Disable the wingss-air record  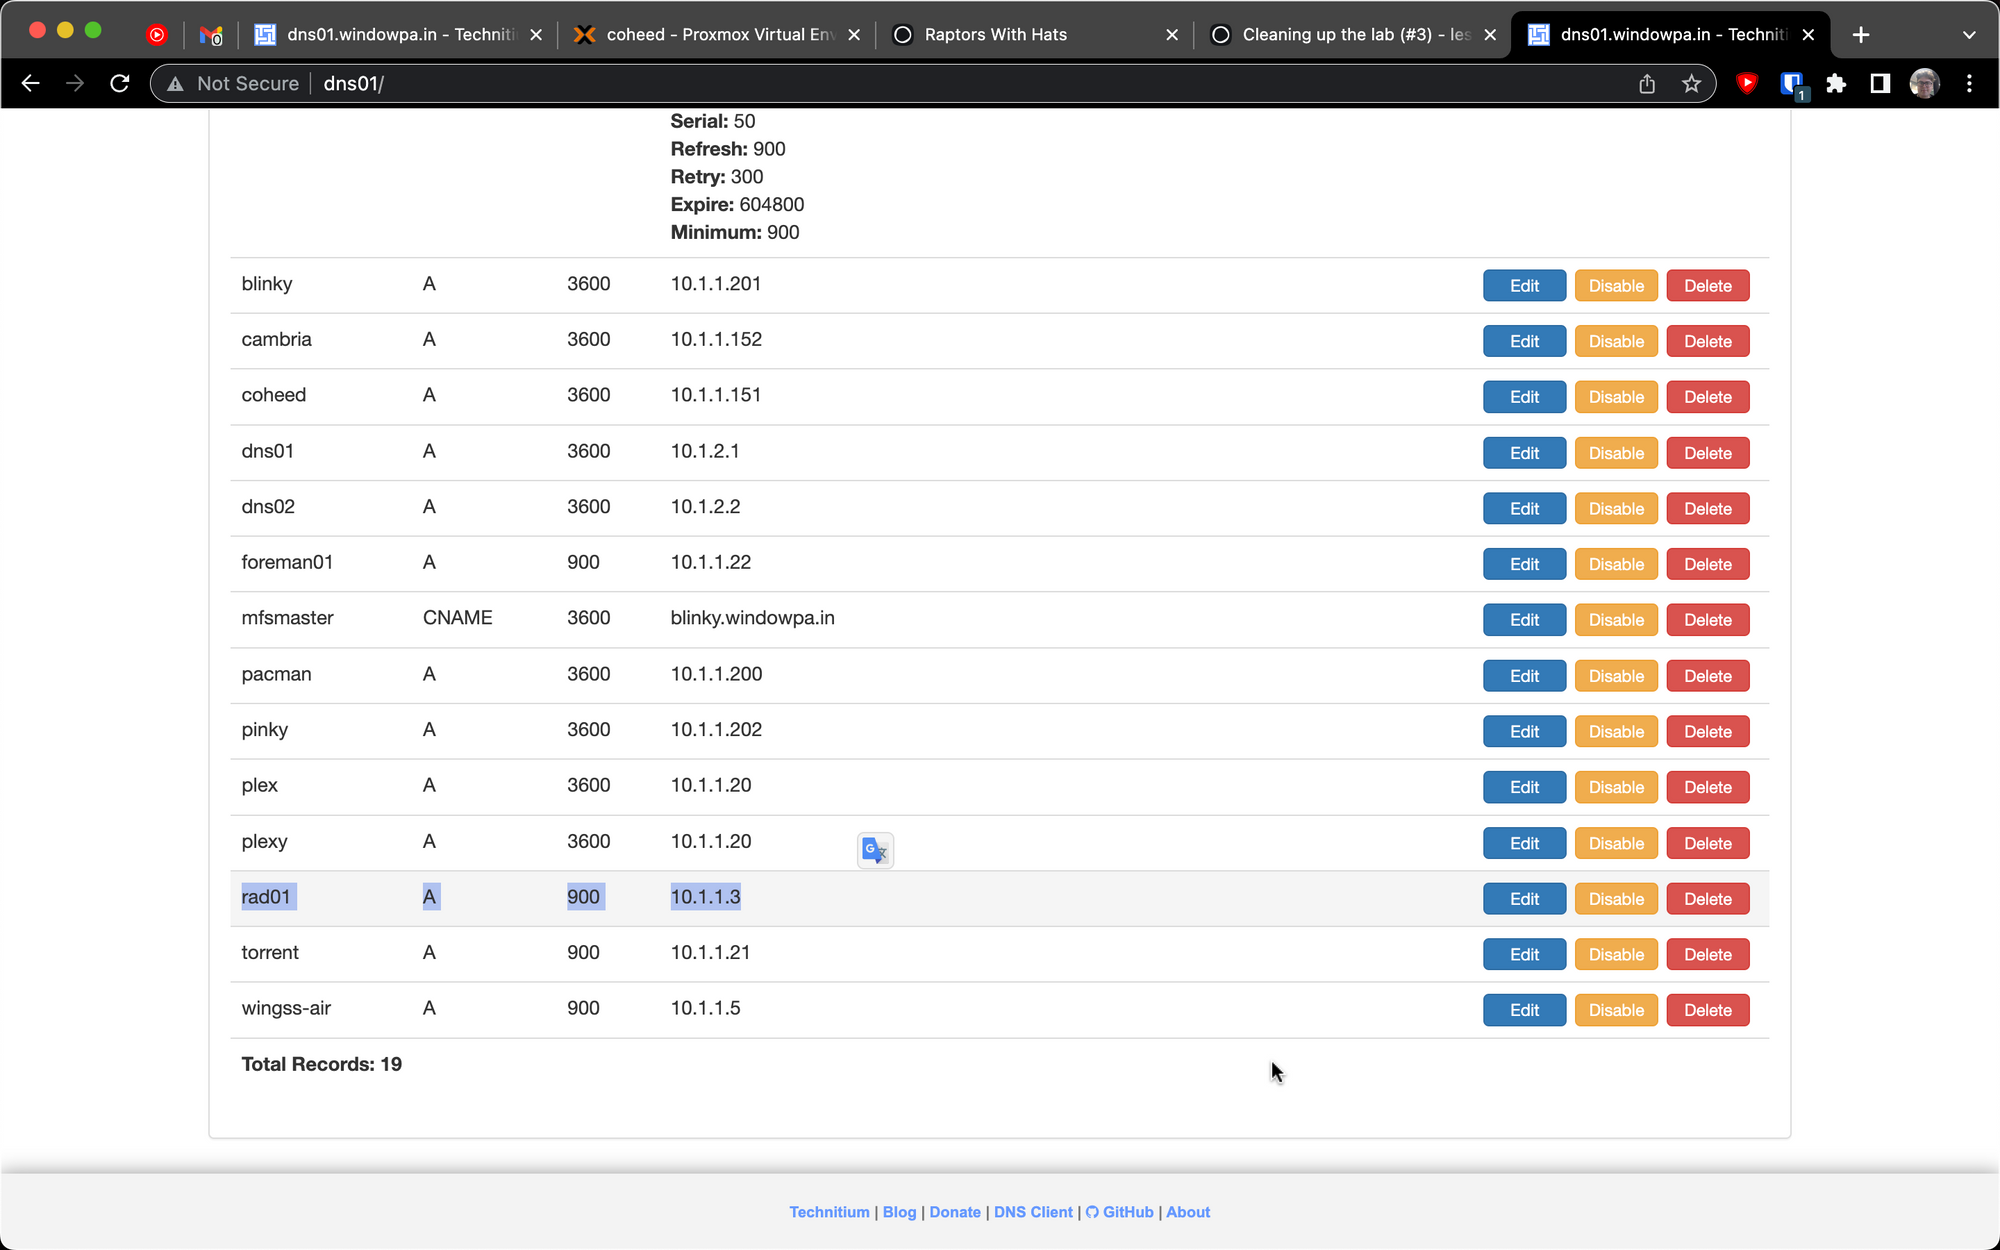click(1616, 1010)
